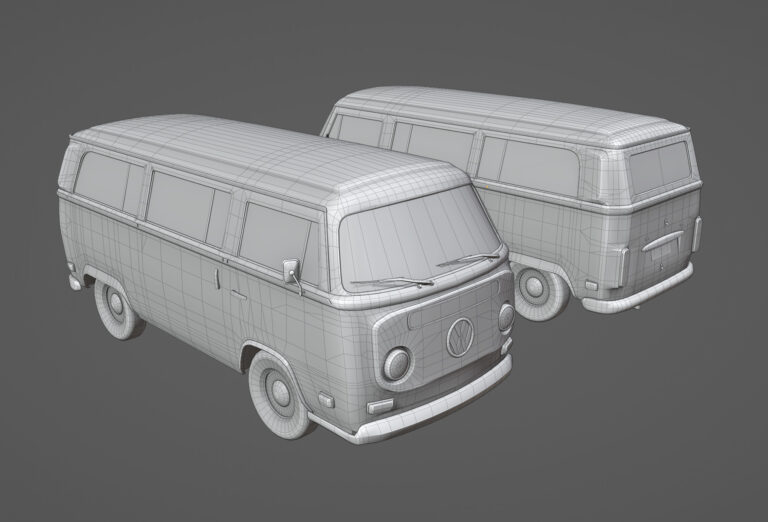Click the front van's cab door handle

[239, 295]
